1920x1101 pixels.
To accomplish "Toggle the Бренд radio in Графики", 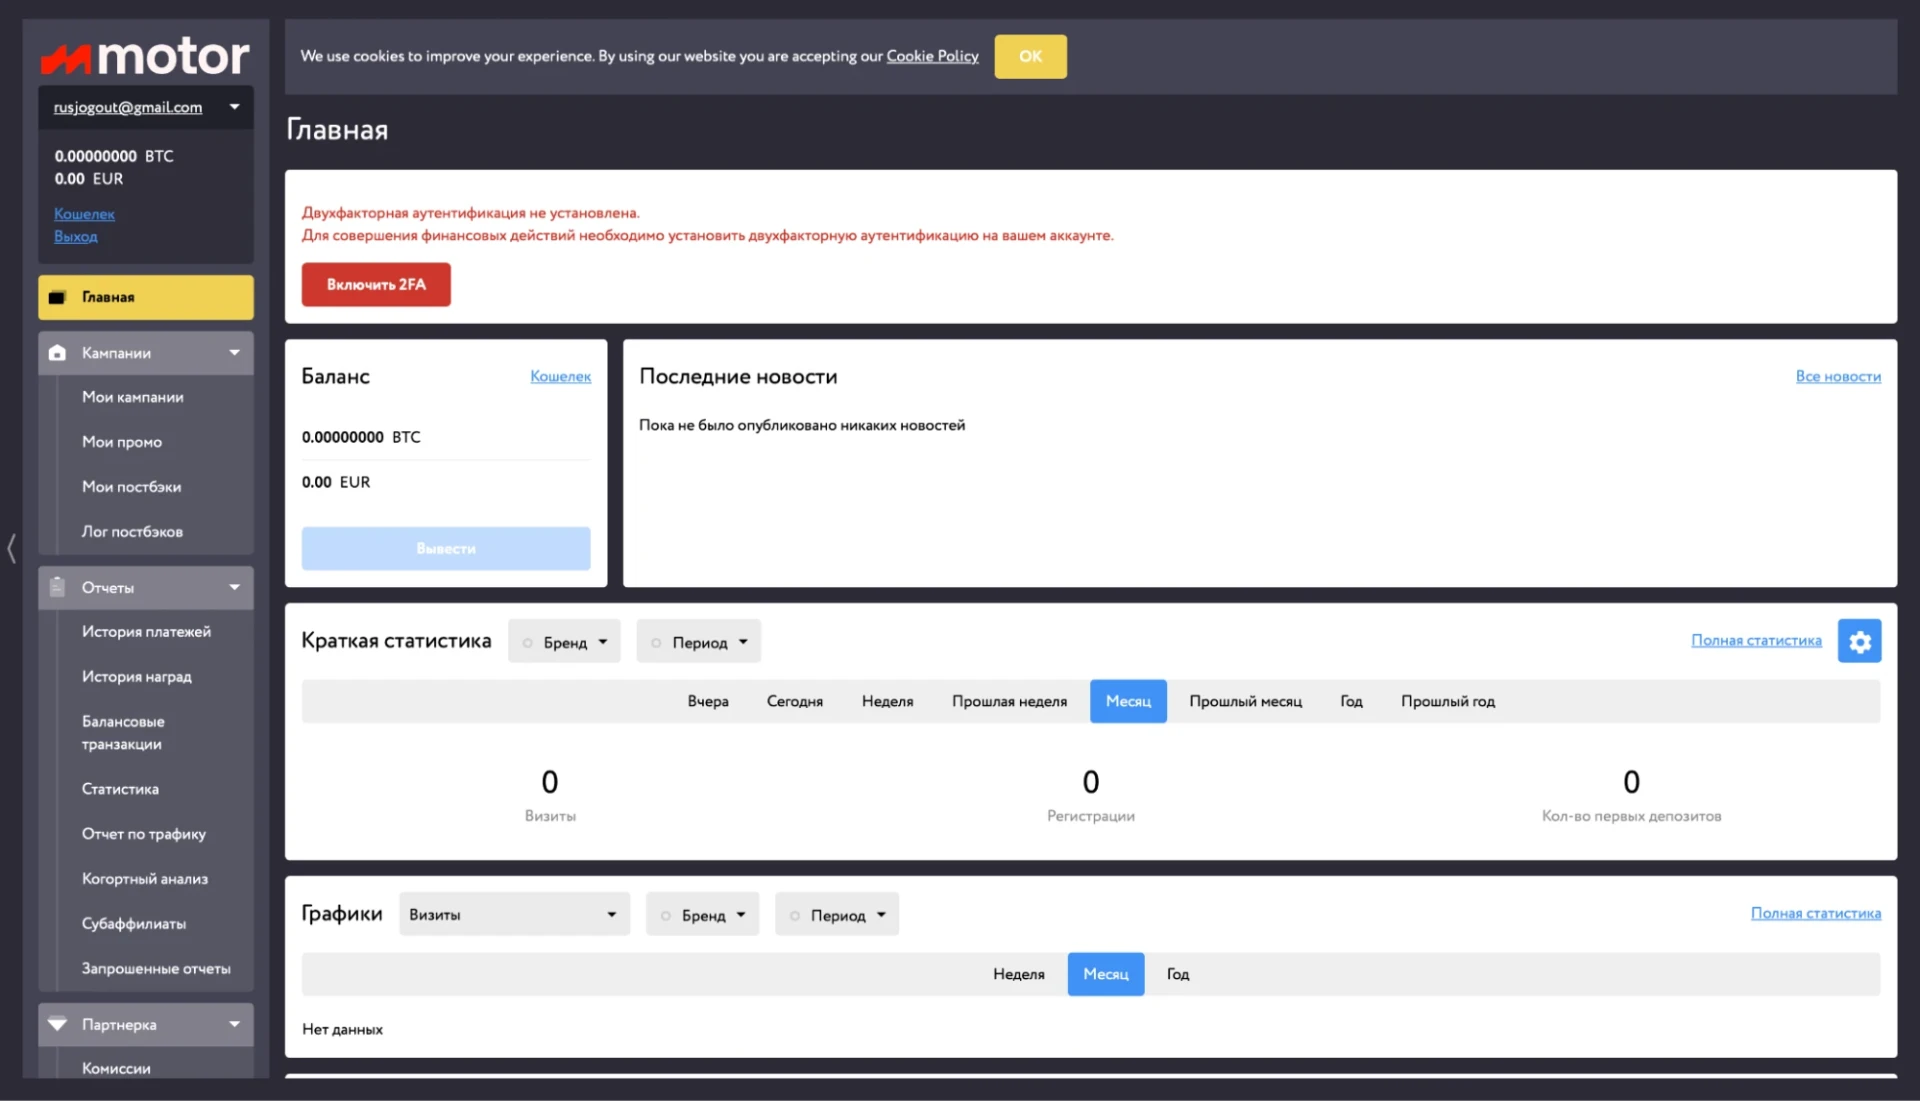I will (x=665, y=916).
